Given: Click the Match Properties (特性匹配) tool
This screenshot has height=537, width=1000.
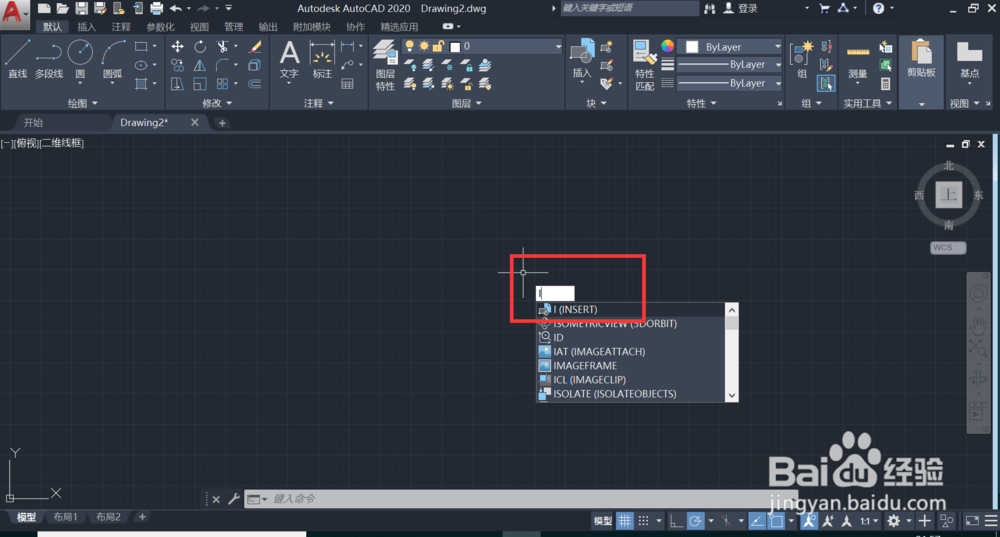Looking at the screenshot, I should [x=644, y=65].
